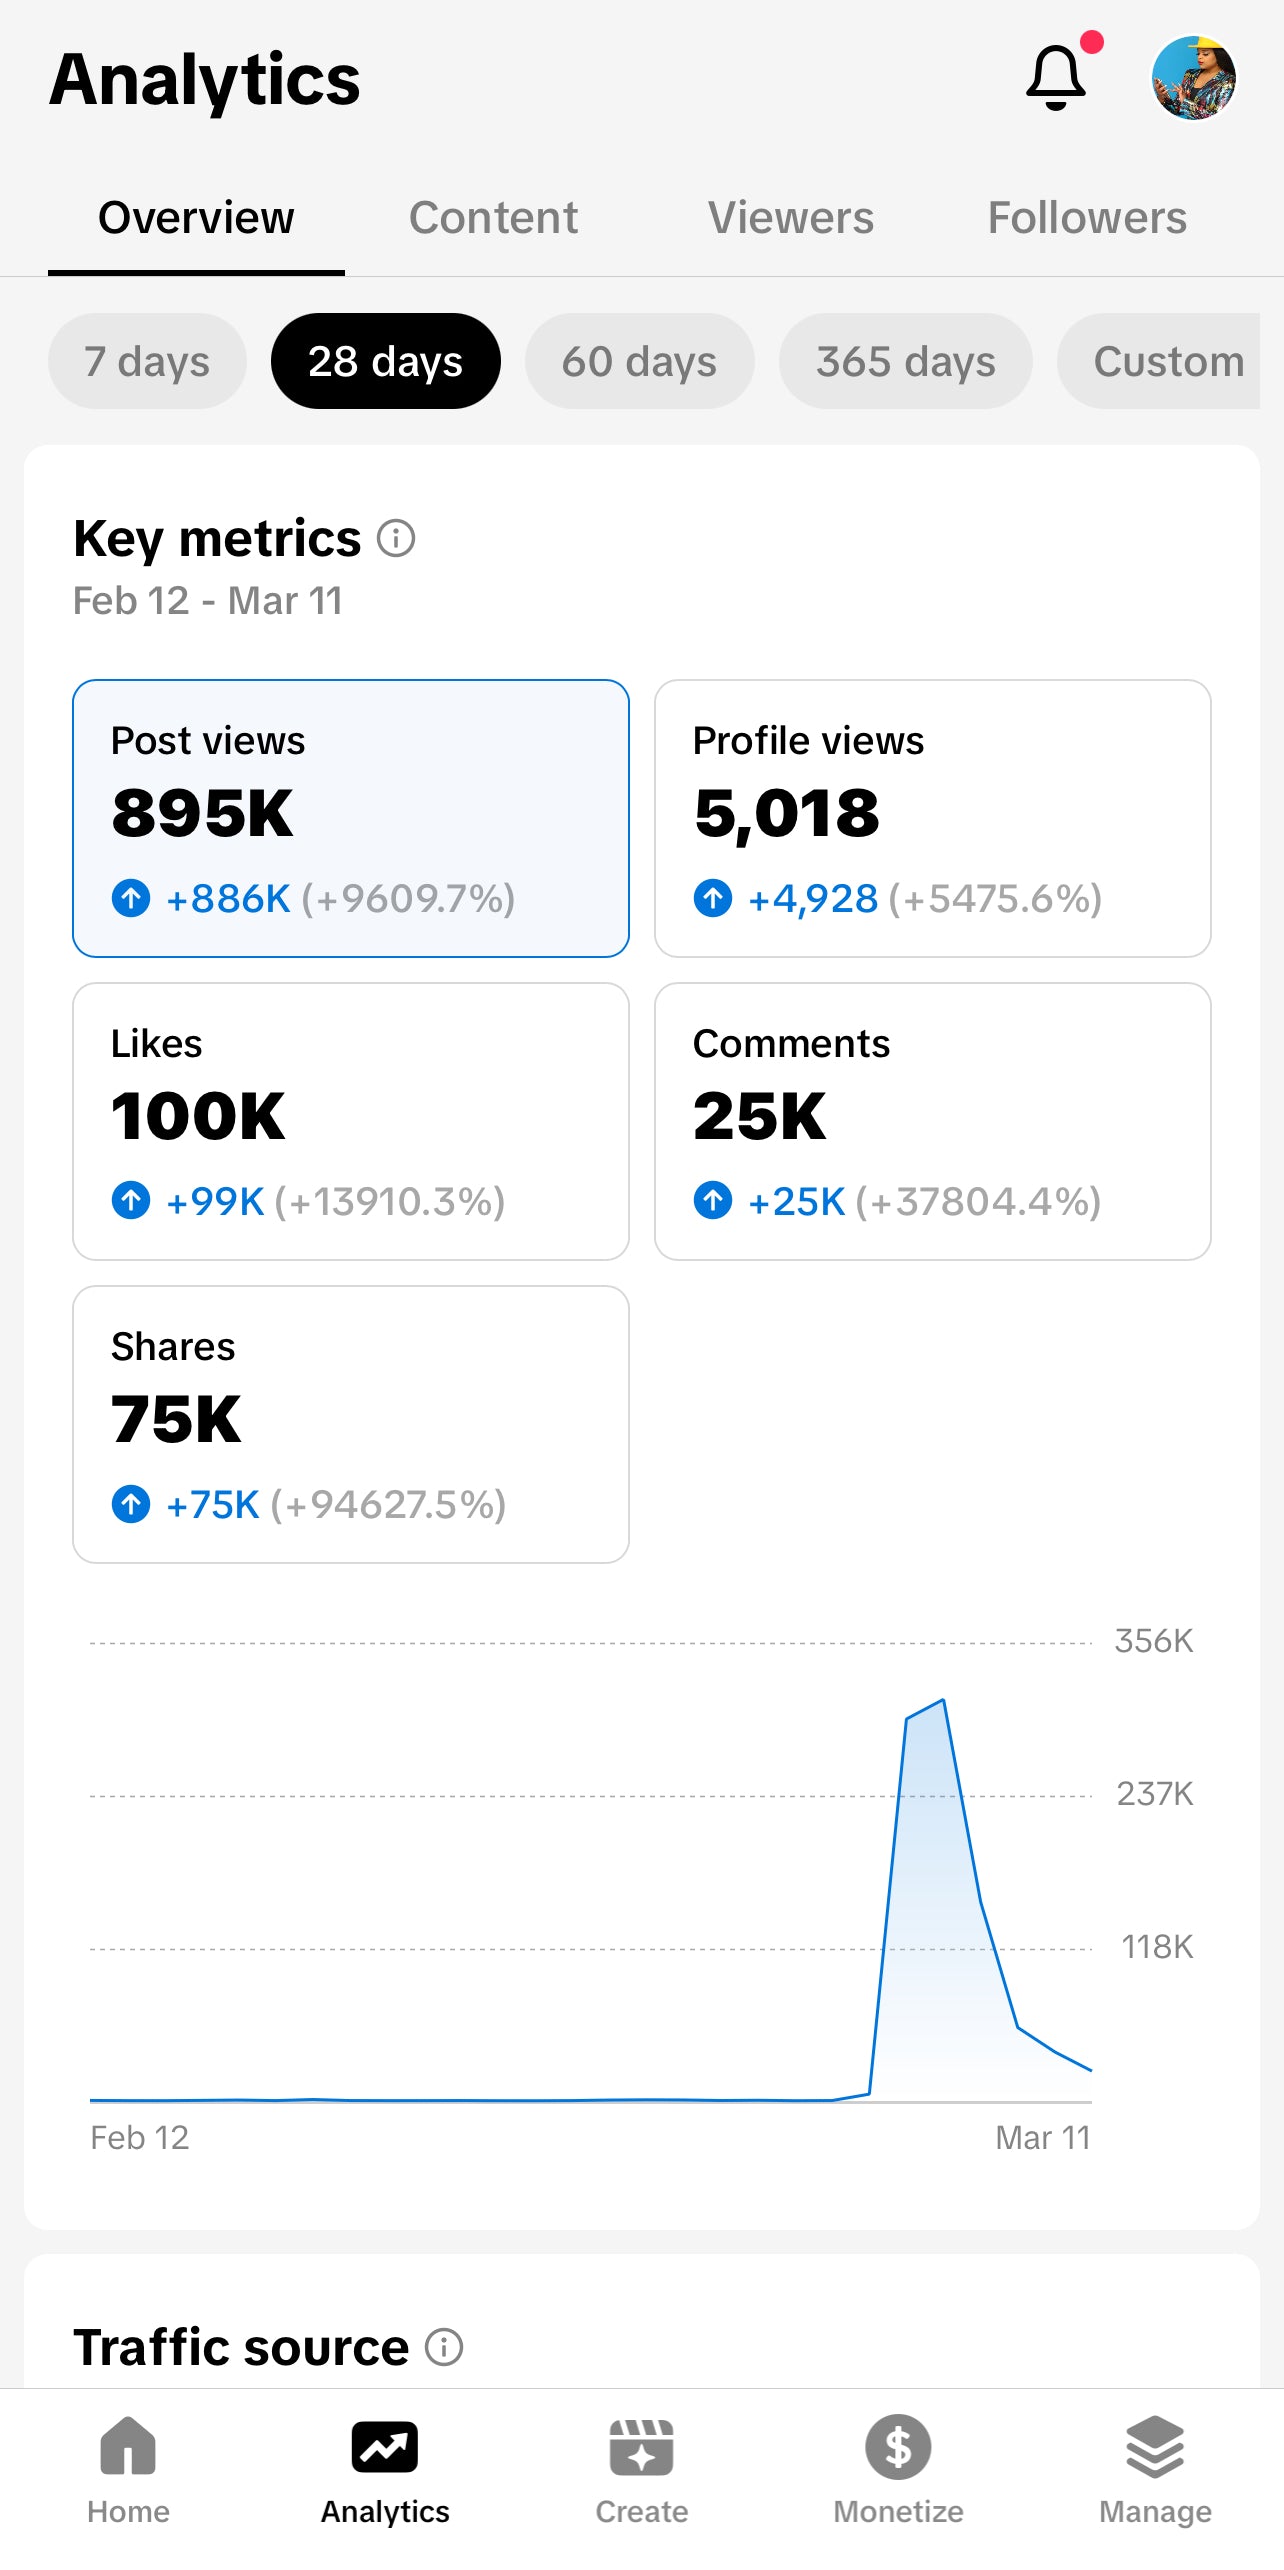Image resolution: width=1284 pixels, height=2570 pixels.
Task: Select the Profile views metric card
Action: click(x=932, y=818)
